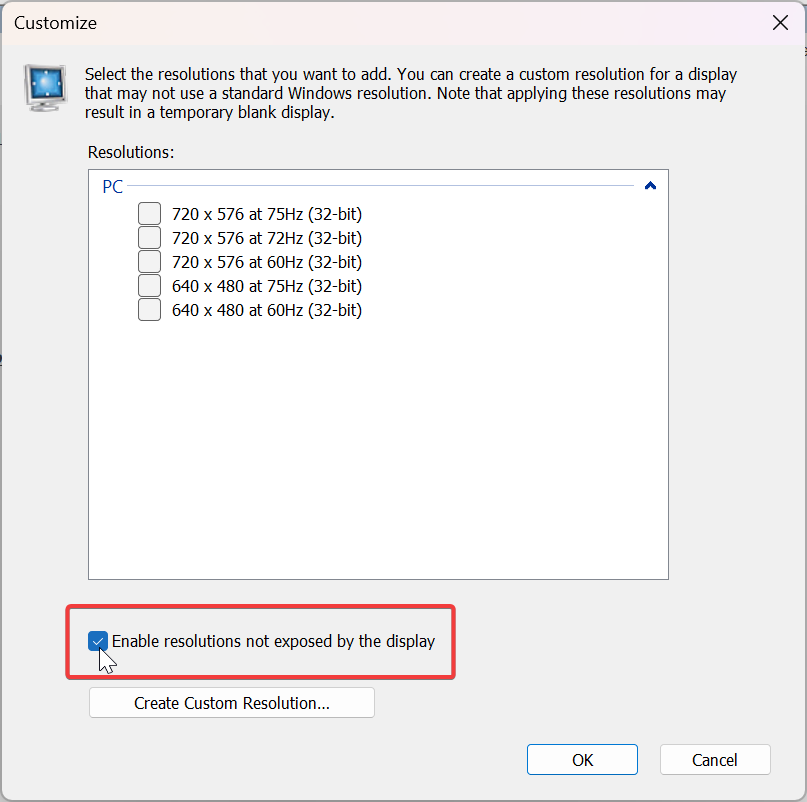807x802 pixels.
Task: Click the text label '640 x 480 at 60Hz (32-bit)'
Action: pyautogui.click(x=267, y=310)
